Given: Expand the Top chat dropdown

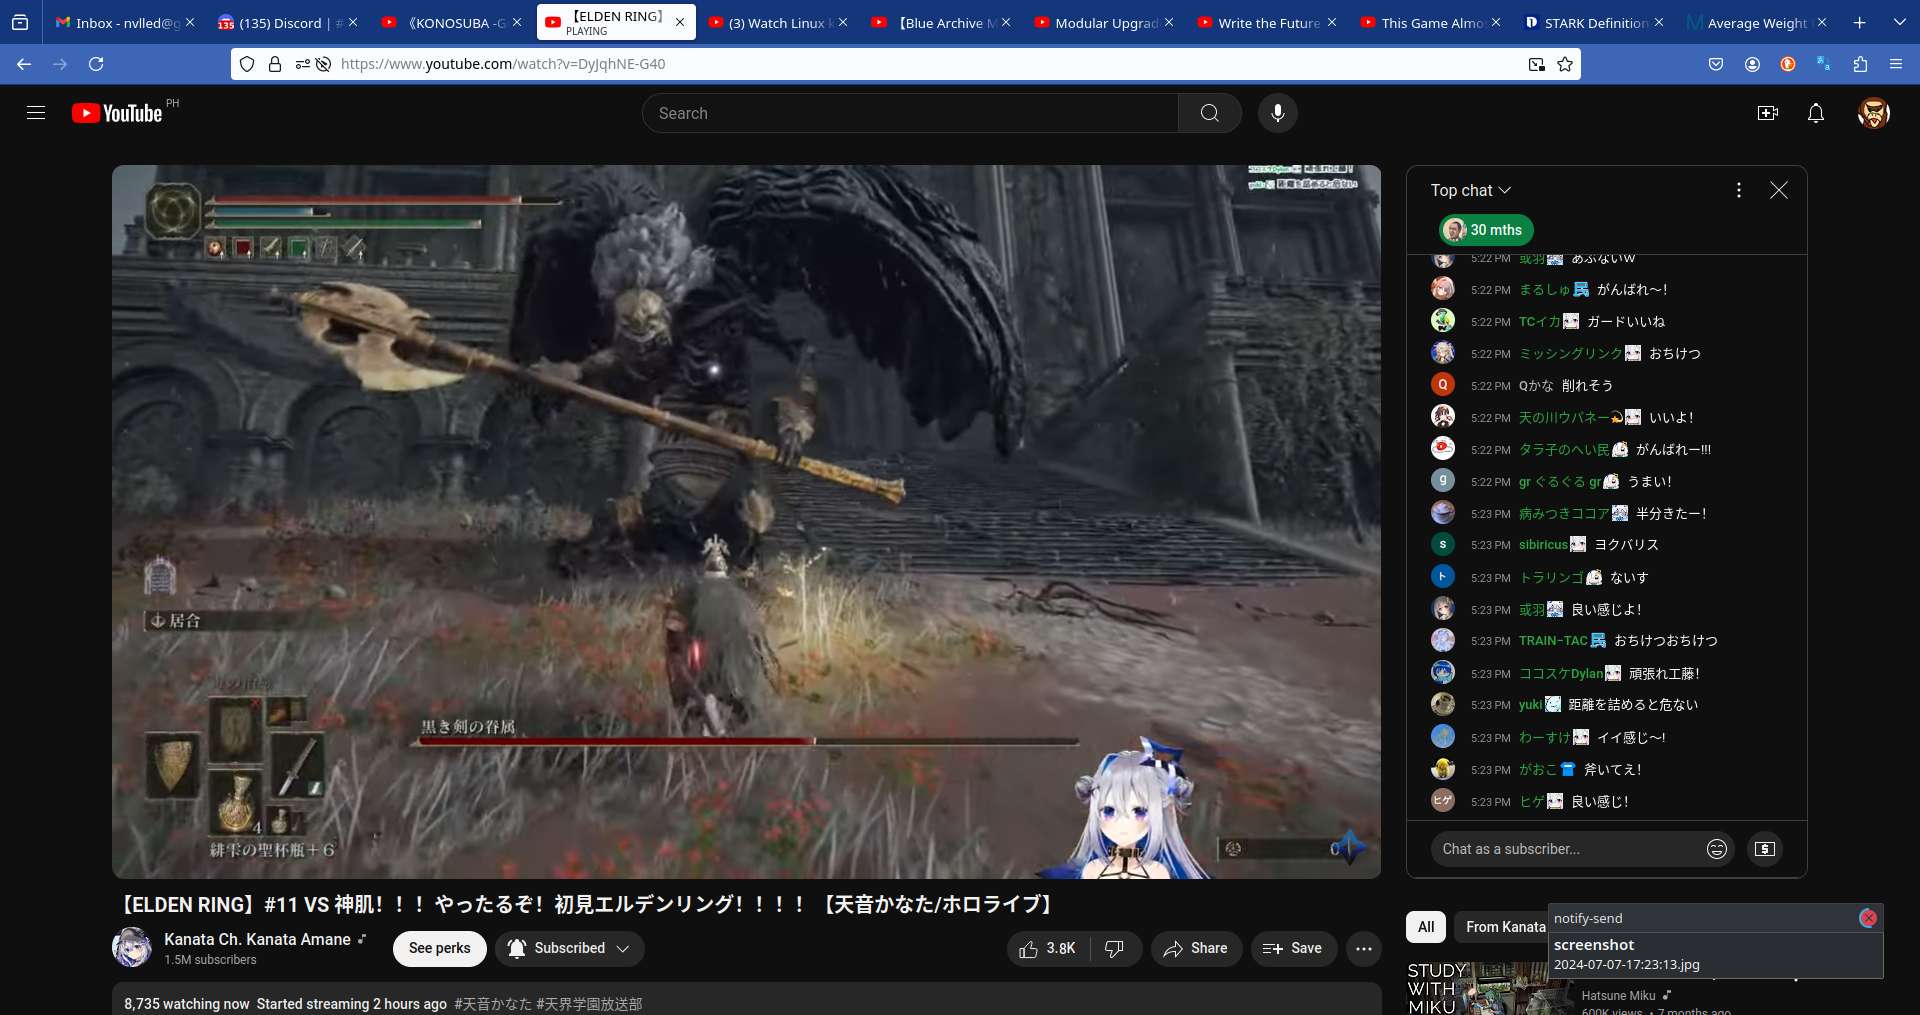Looking at the screenshot, I should coord(1470,190).
